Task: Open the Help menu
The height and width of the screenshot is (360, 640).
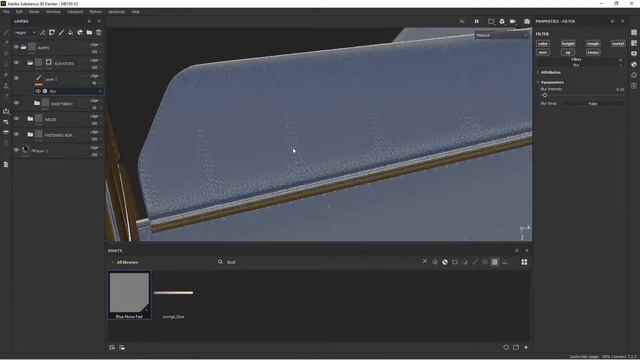Action: click(136, 12)
